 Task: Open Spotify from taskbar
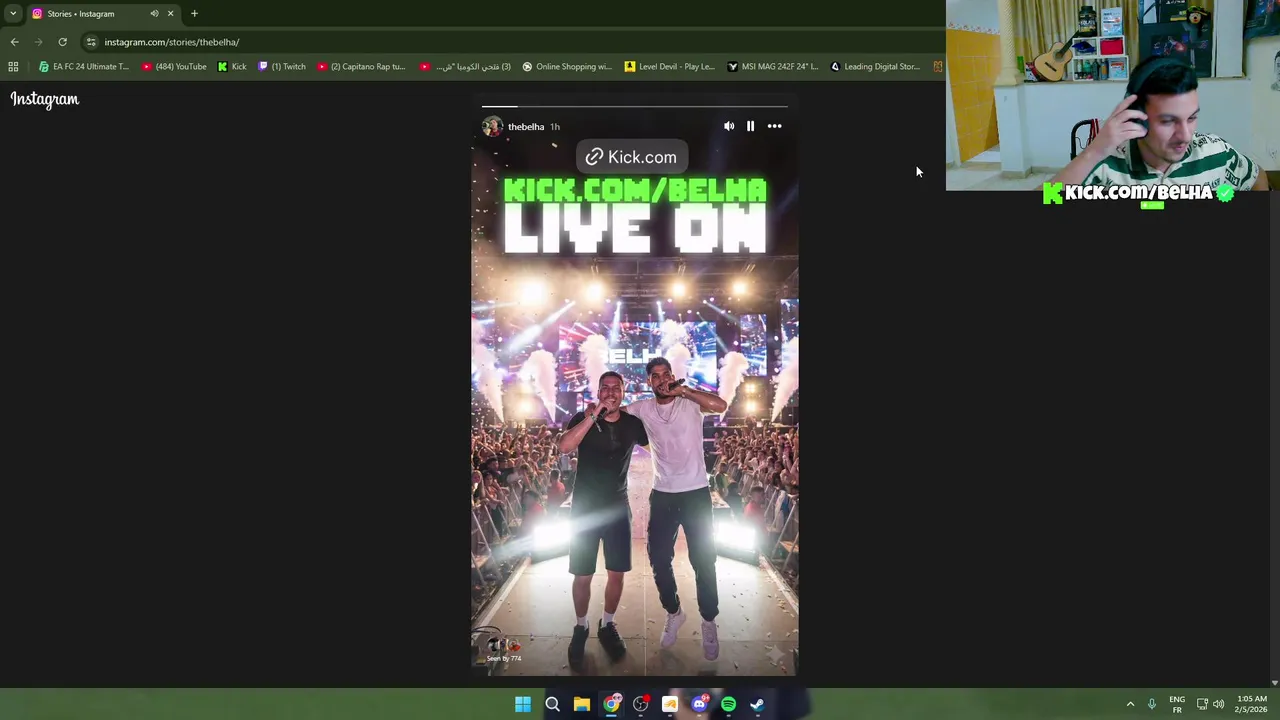coord(728,705)
